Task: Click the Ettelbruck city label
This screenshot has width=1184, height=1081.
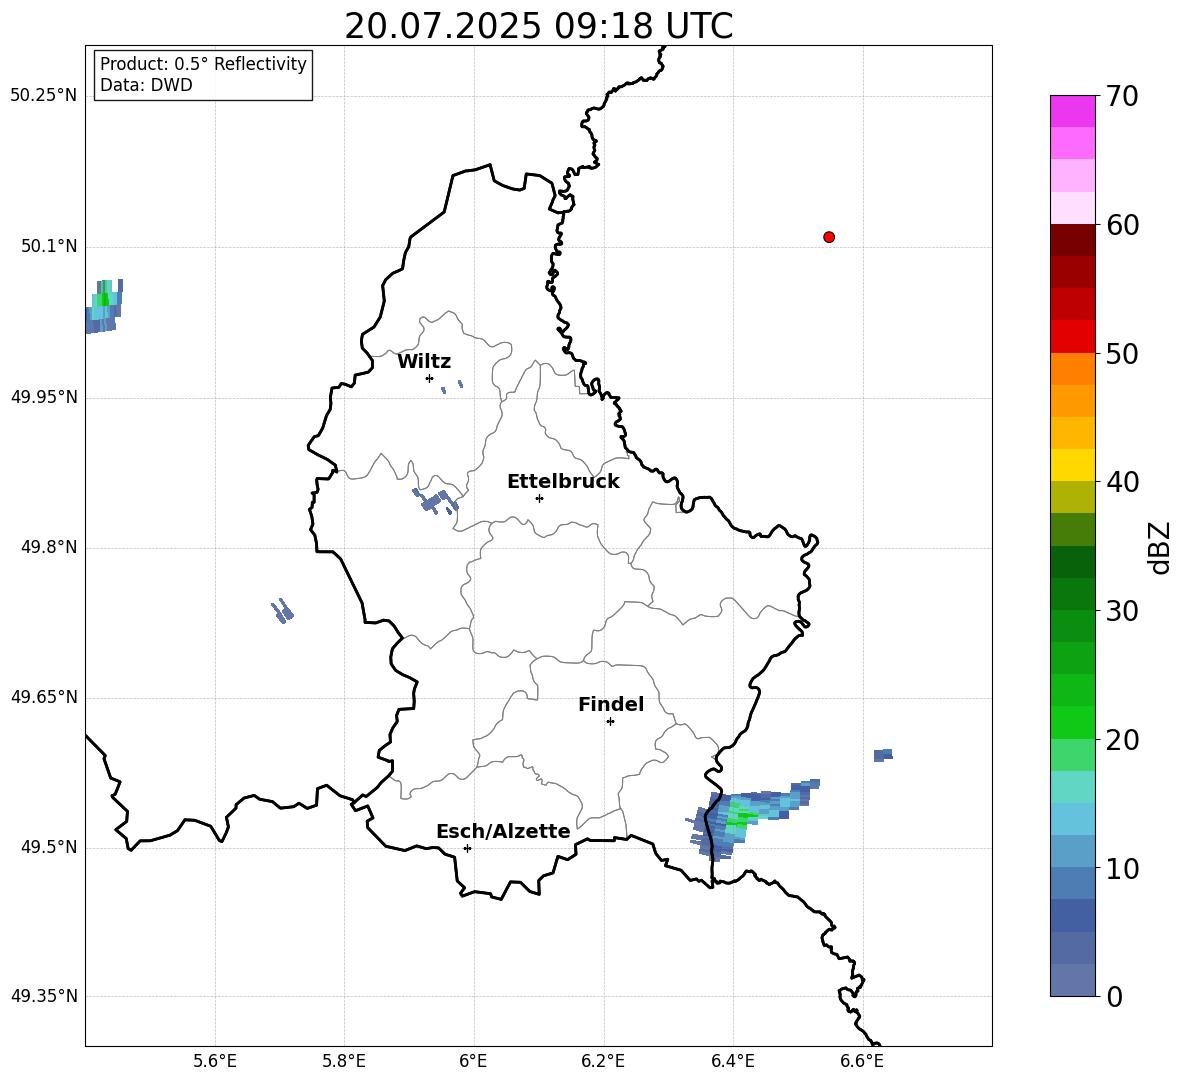Action: (563, 482)
